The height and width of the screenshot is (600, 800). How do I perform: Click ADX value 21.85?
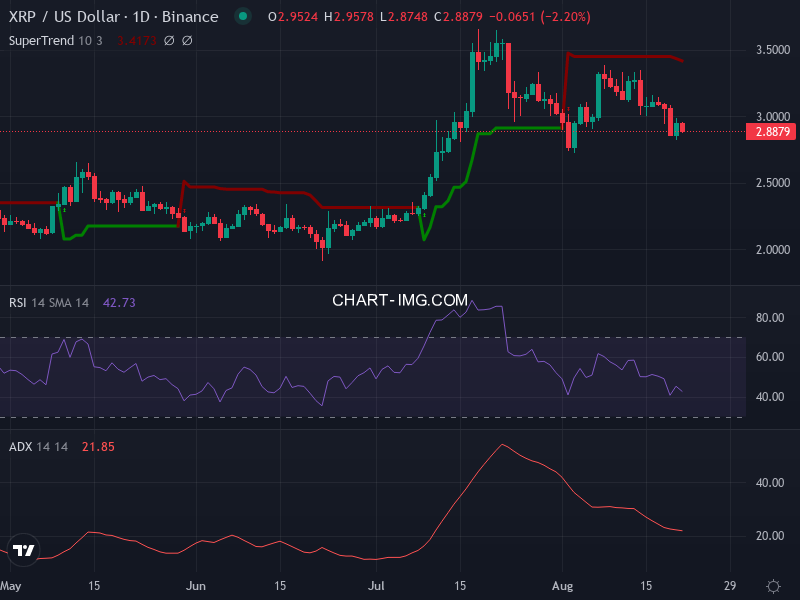click(x=98, y=447)
